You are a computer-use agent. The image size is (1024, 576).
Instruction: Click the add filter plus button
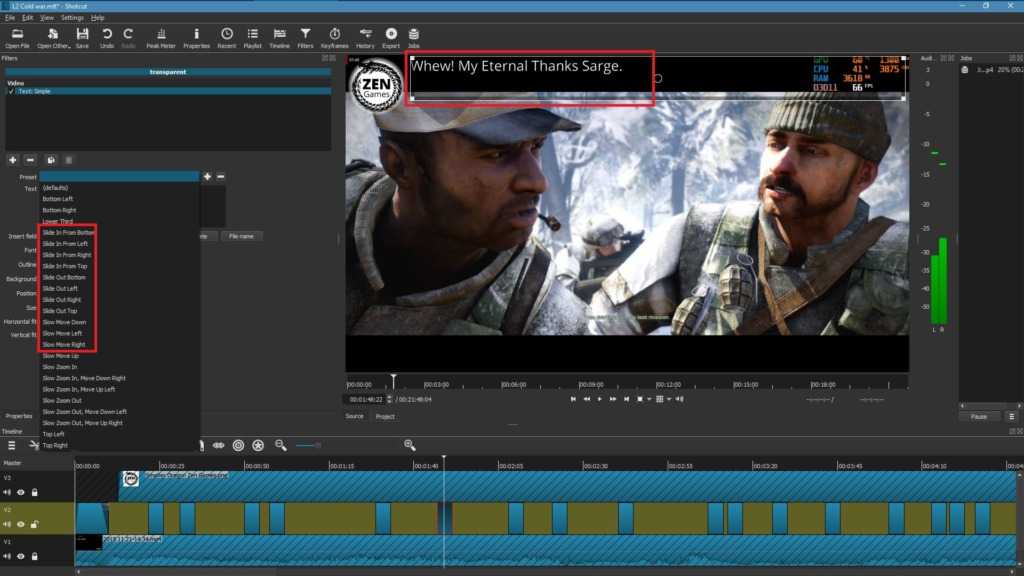(12, 159)
